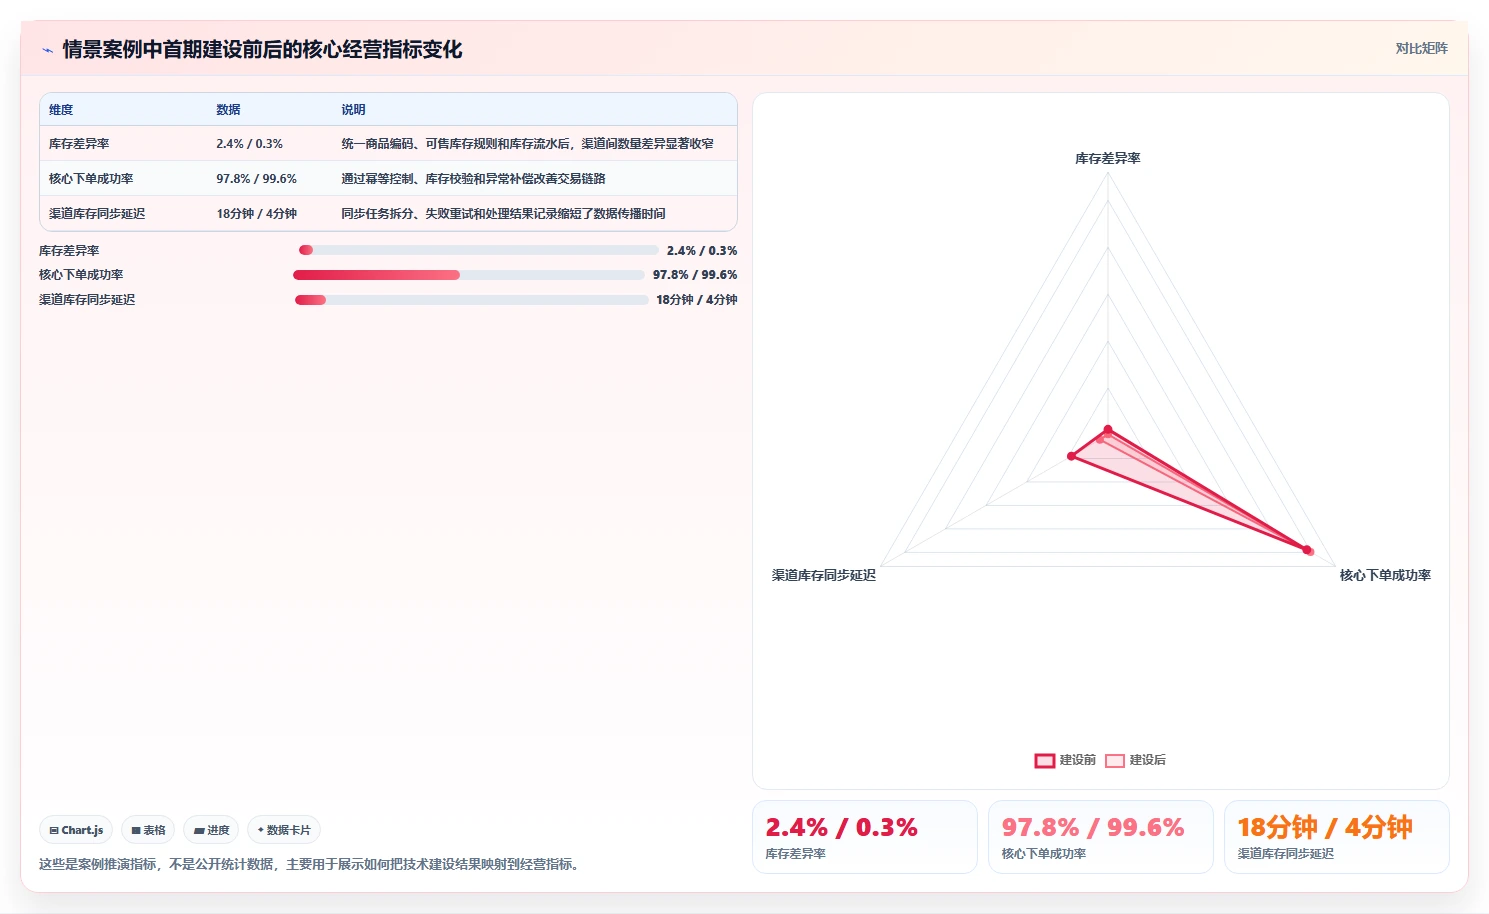Screen dimensions: 1489x914
Task: Select the 进度 tag chip
Action: (211, 830)
